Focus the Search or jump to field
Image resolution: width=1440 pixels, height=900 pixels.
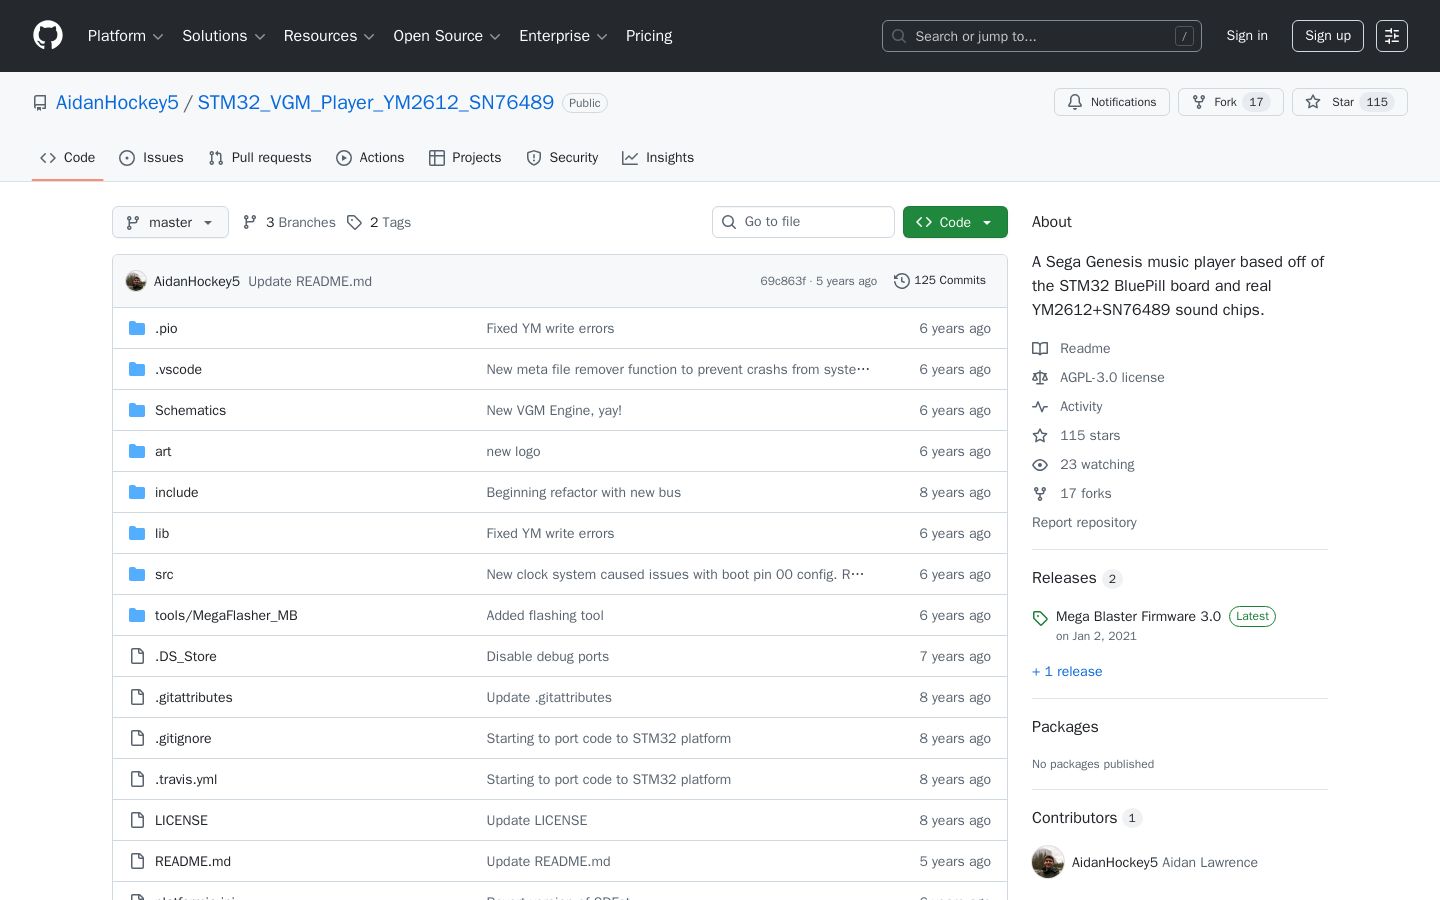click(x=1042, y=36)
